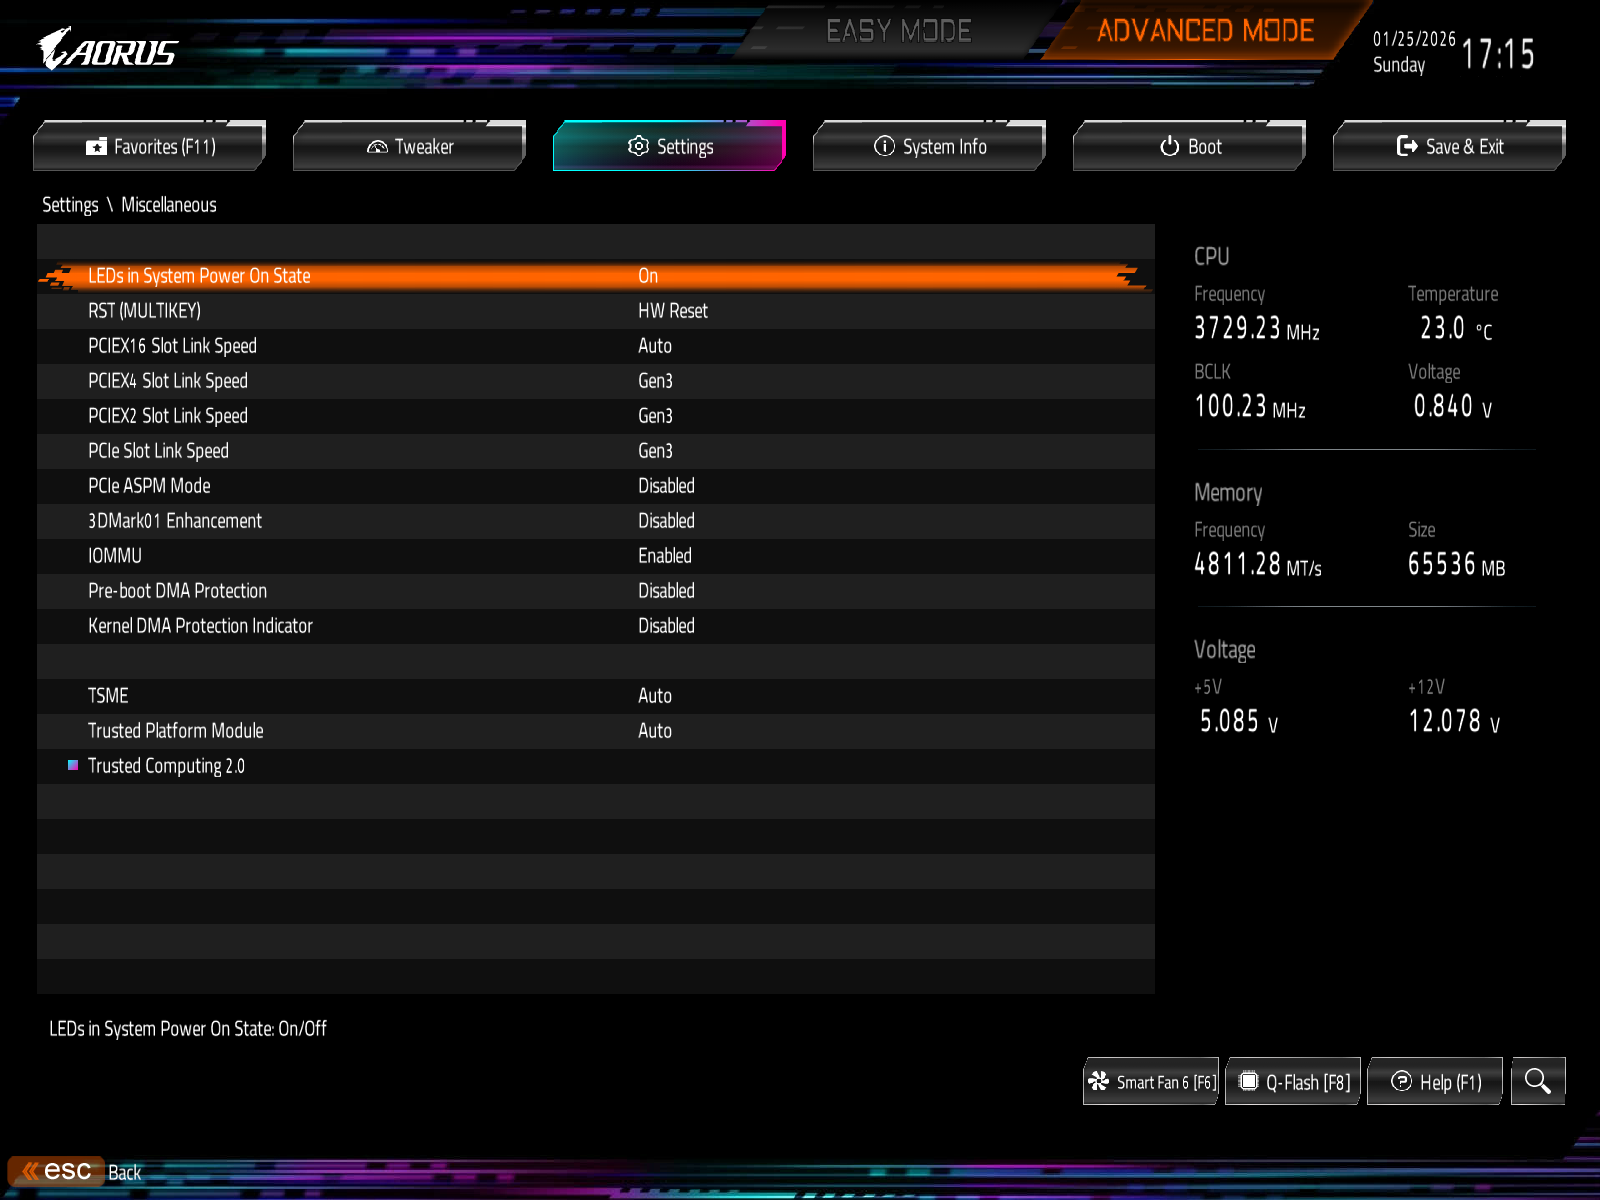This screenshot has width=1600, height=1200.
Task: Open Trusted Platform Module value dropdown
Action: click(x=655, y=731)
